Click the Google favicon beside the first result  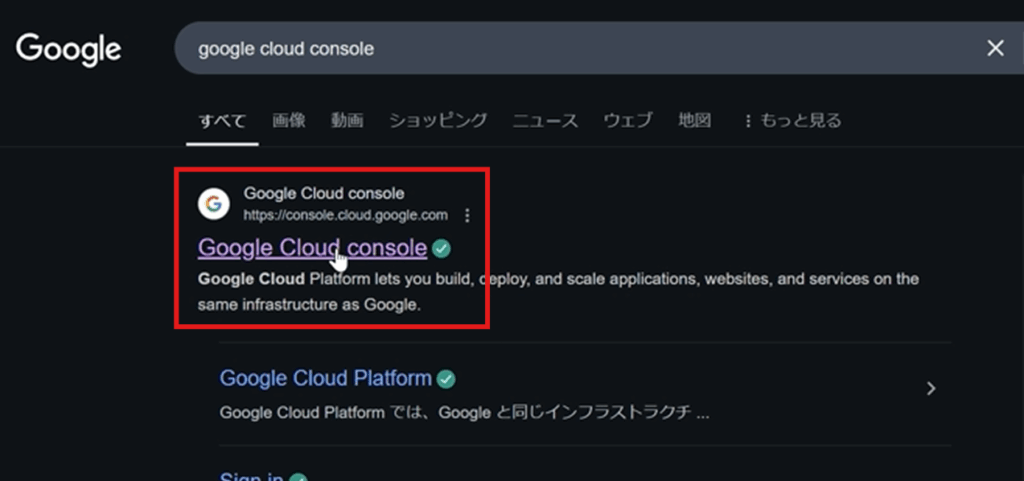[213, 204]
